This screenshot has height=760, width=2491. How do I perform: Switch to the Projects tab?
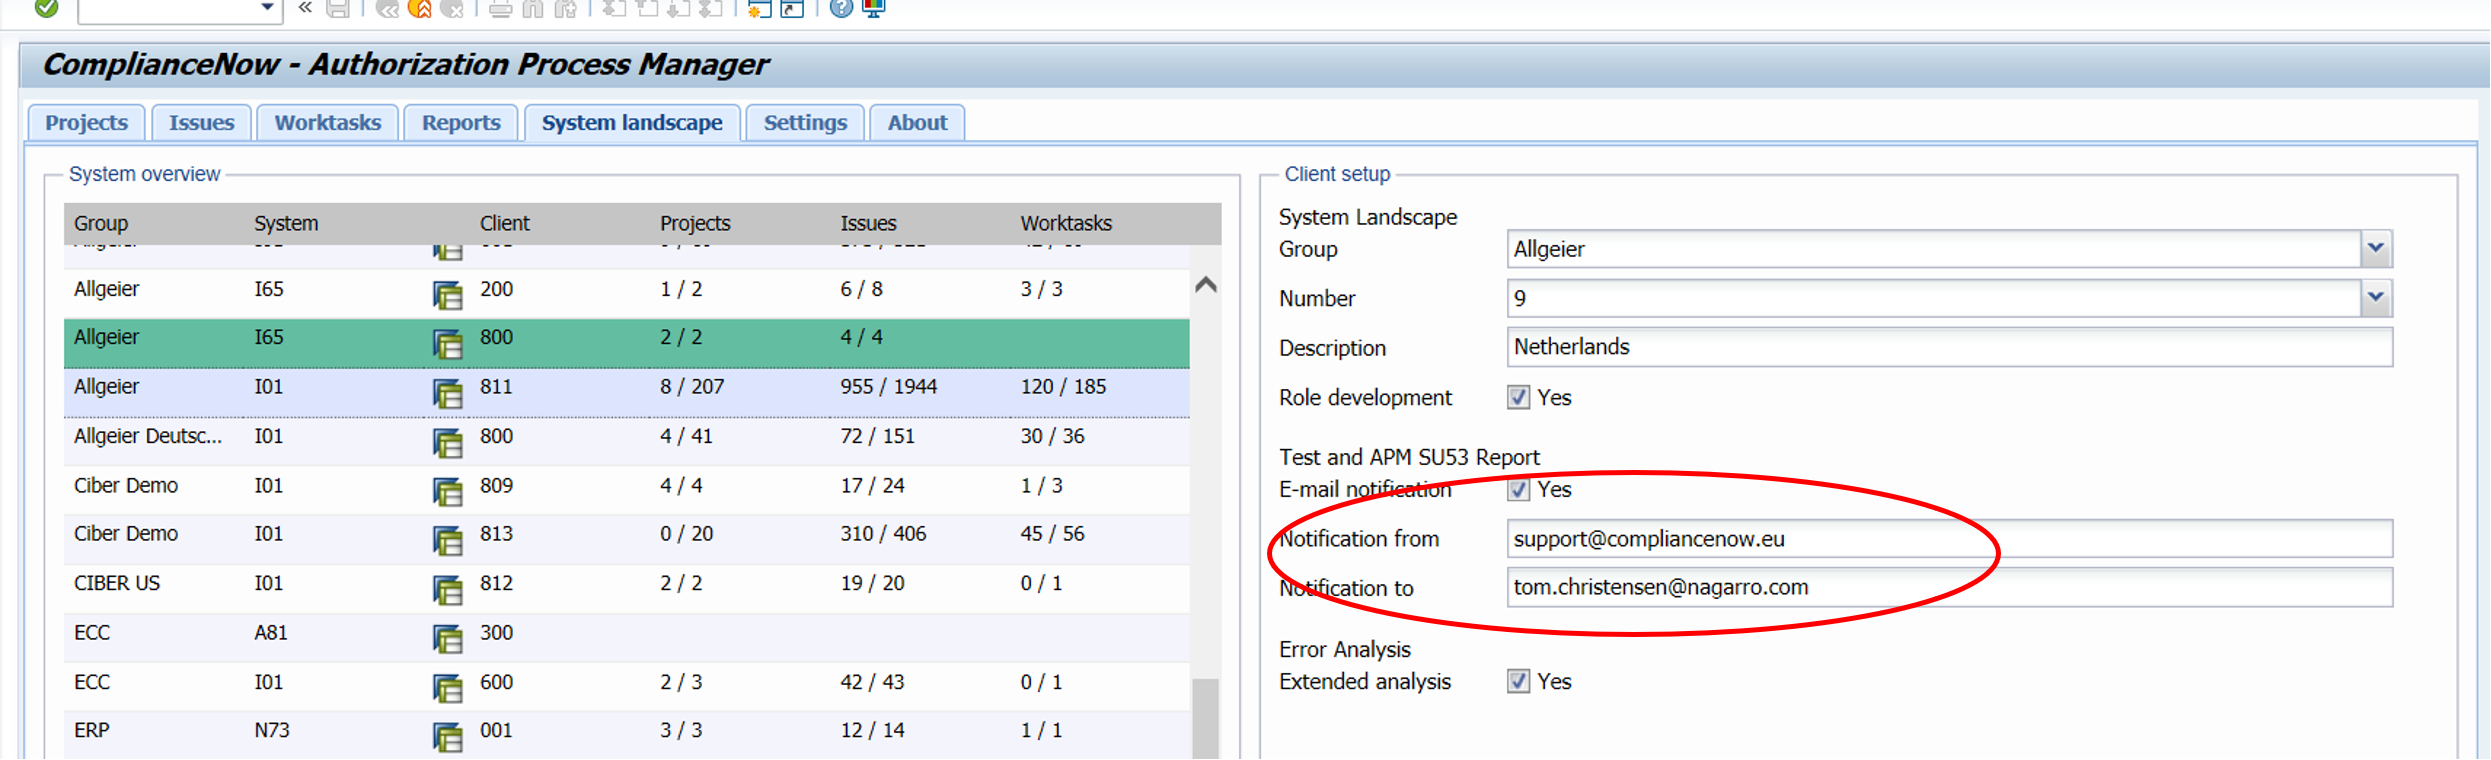point(87,123)
